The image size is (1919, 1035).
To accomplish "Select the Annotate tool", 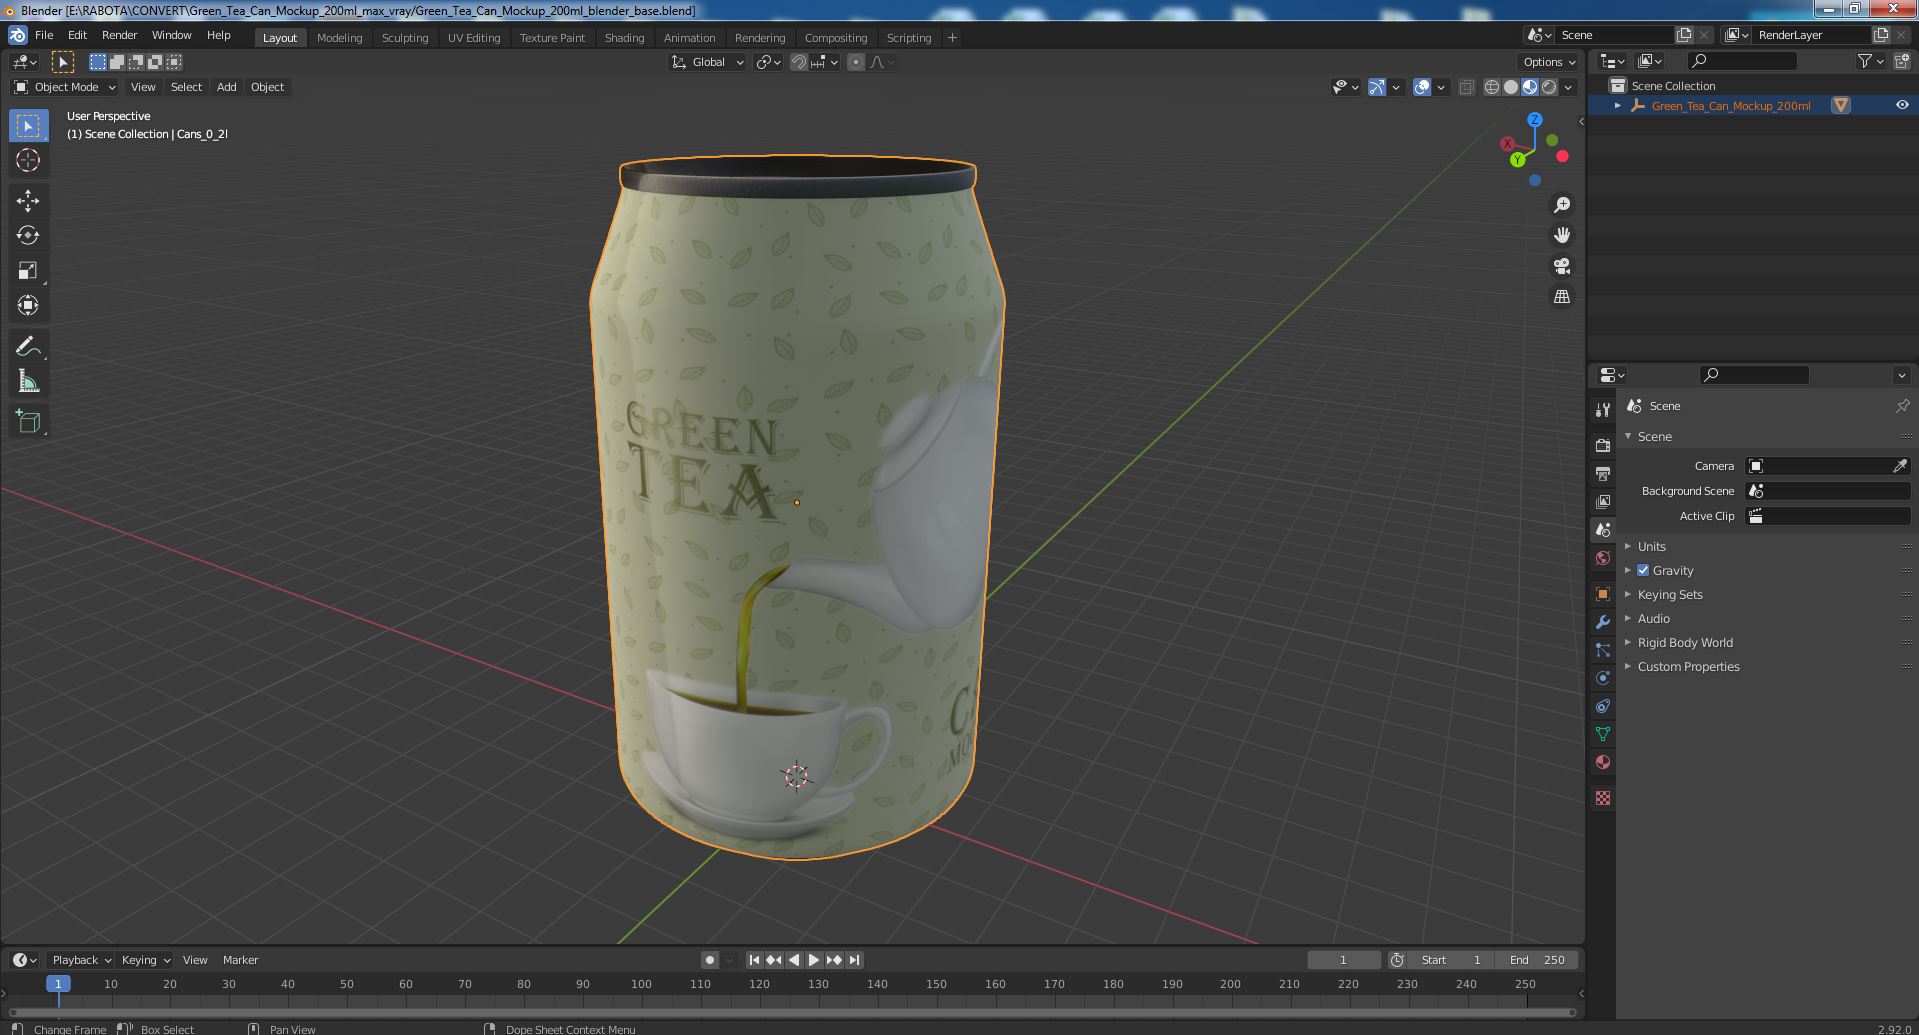I will tap(28, 347).
